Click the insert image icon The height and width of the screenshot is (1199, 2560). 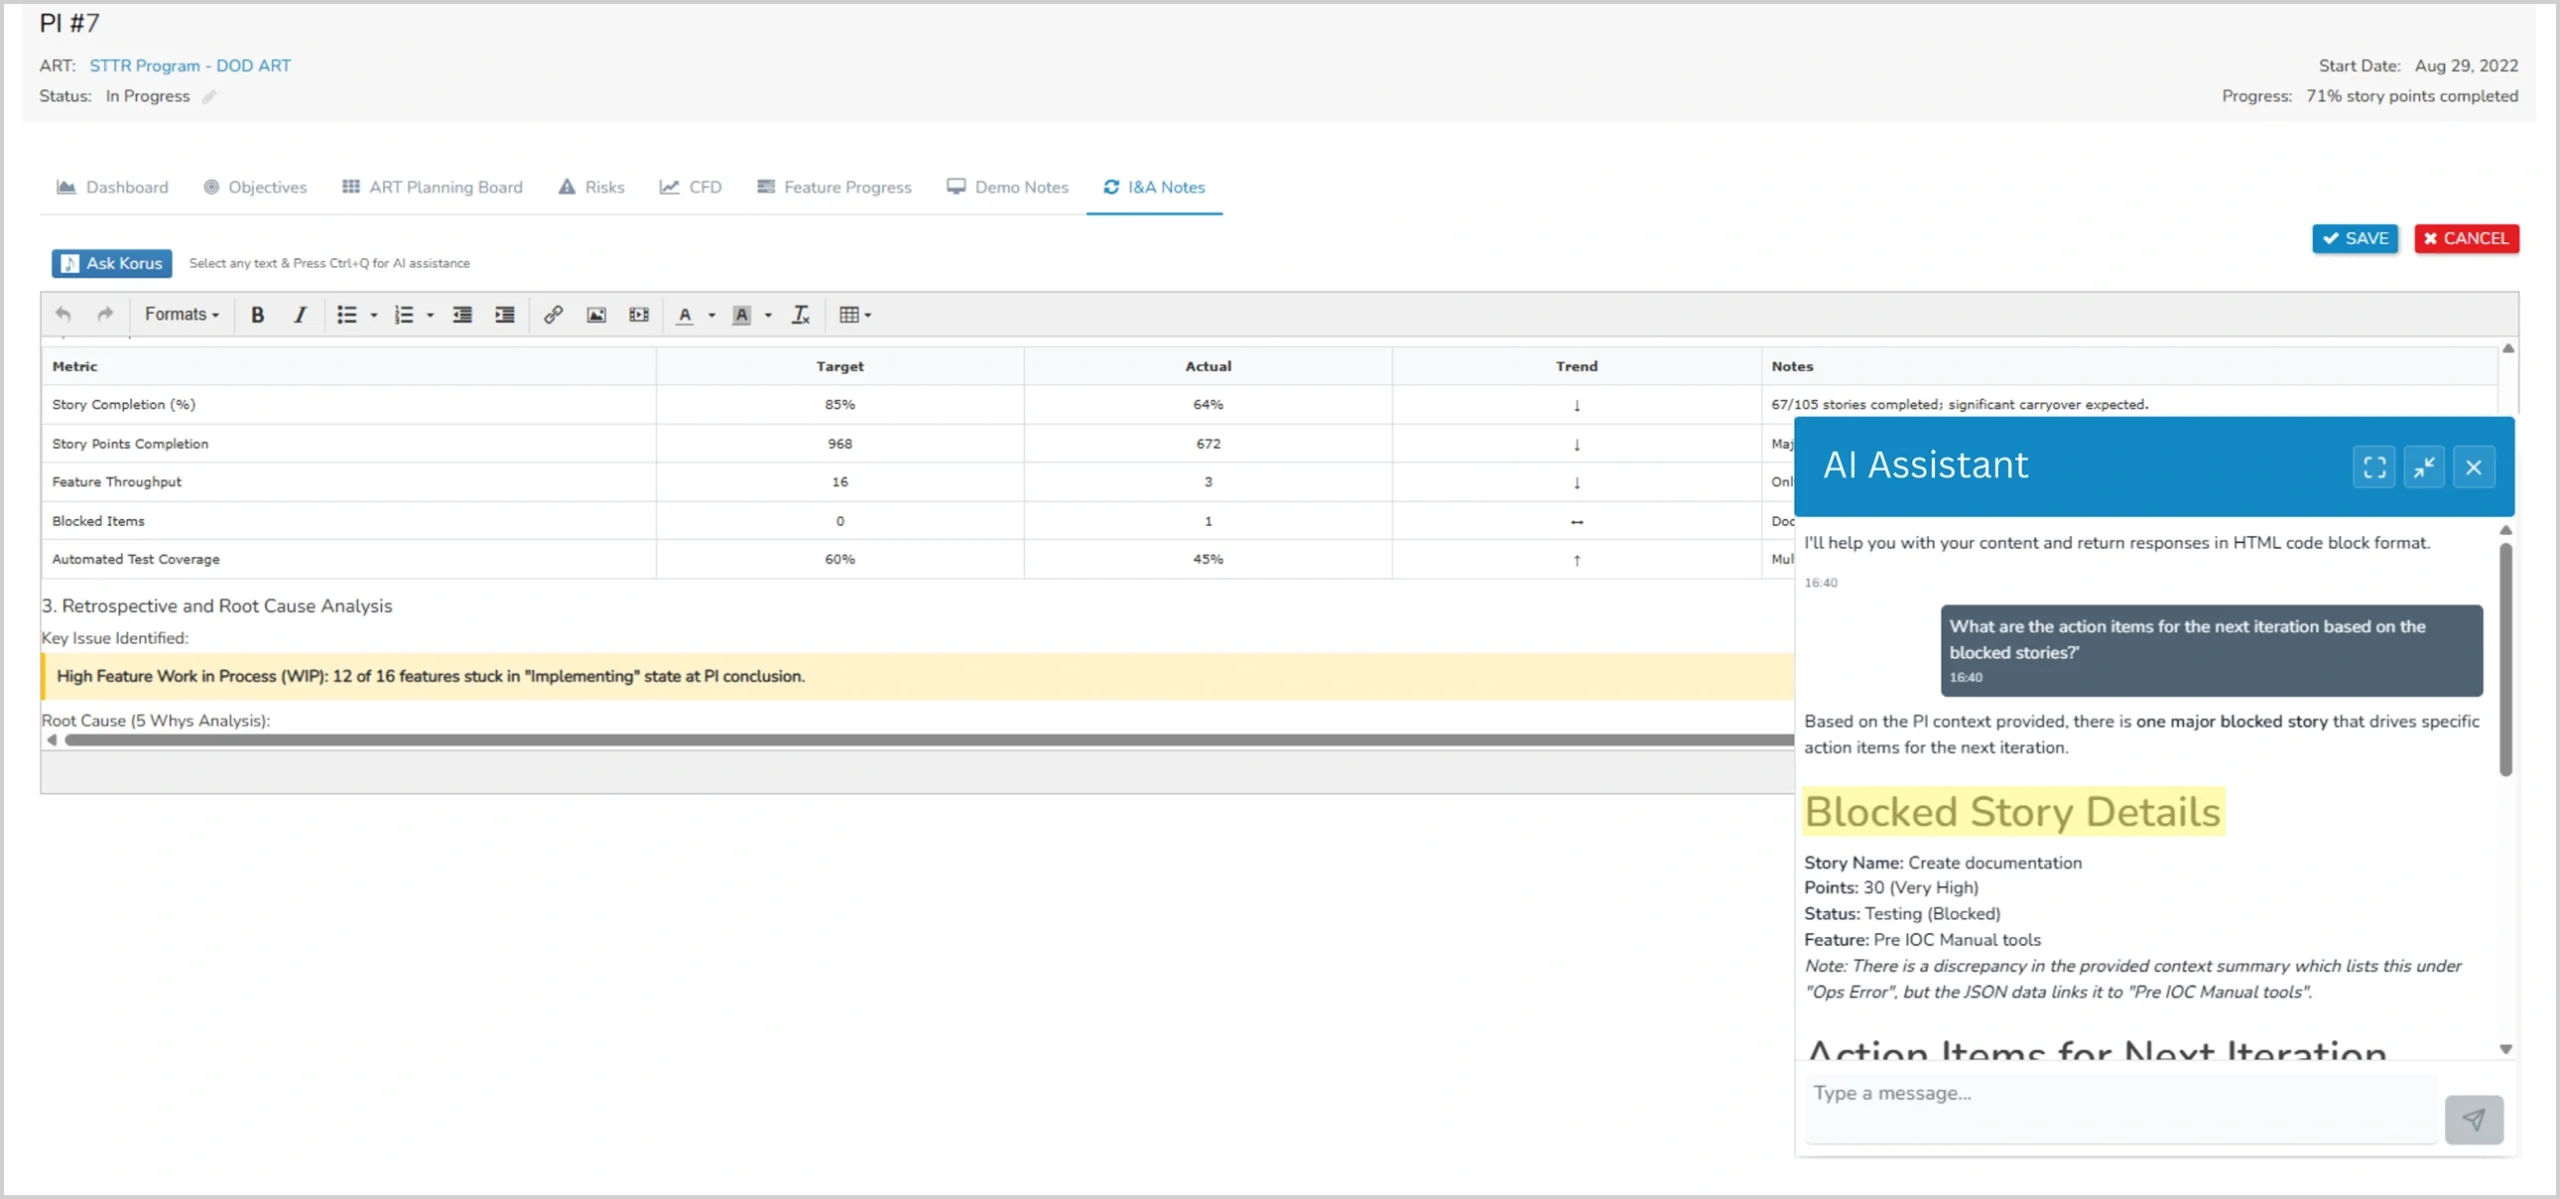[x=596, y=315]
